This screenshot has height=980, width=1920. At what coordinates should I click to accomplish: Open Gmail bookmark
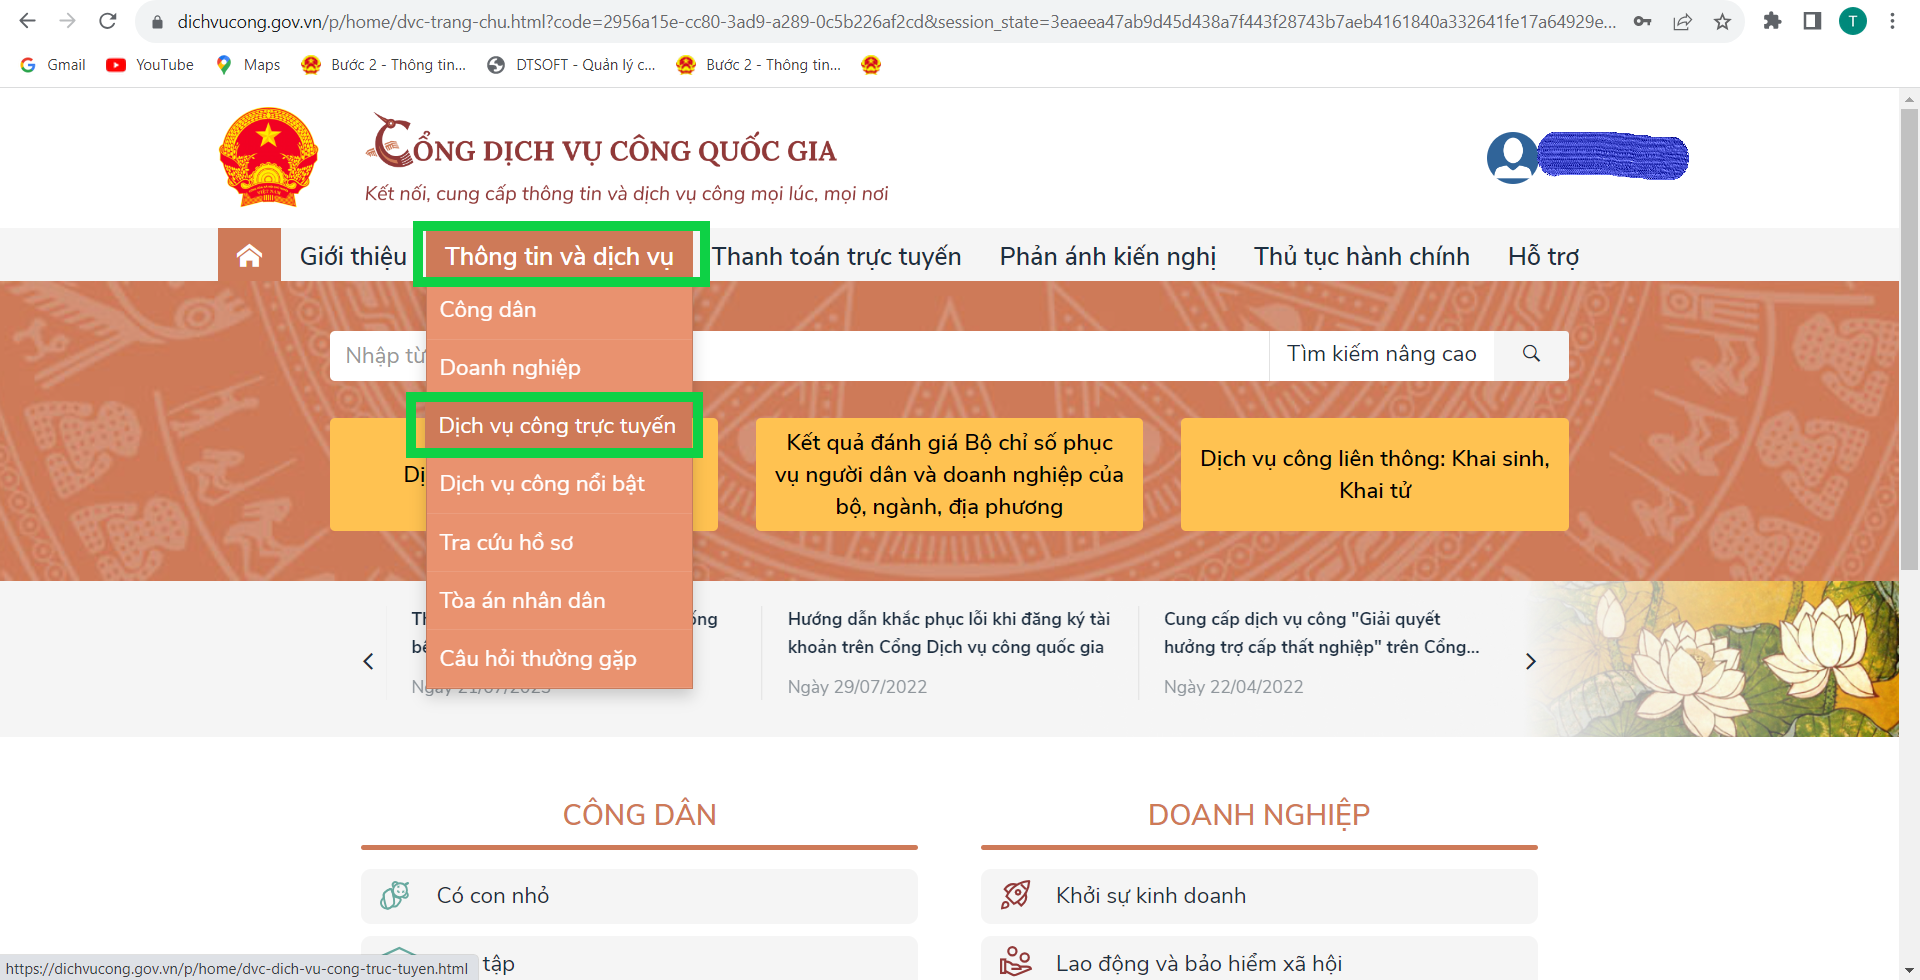point(53,65)
